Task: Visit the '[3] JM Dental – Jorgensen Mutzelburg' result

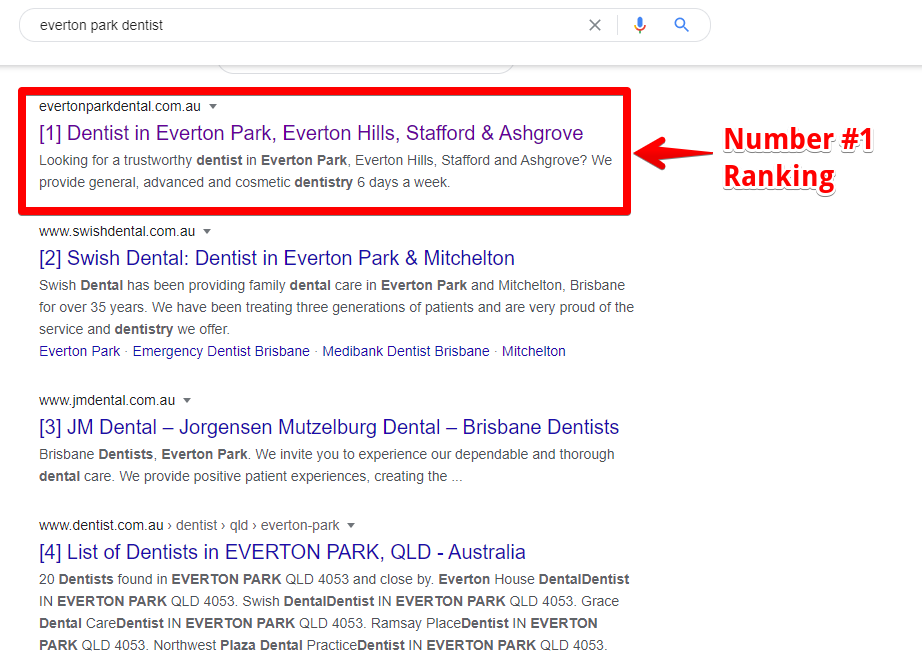Action: point(329,427)
